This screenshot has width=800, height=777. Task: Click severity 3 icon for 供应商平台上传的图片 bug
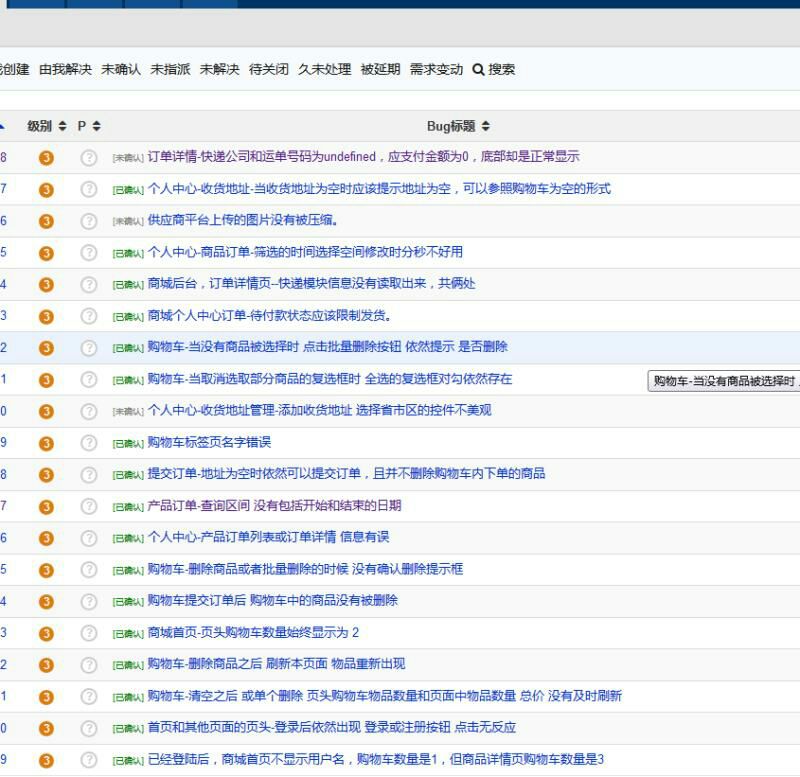46,221
